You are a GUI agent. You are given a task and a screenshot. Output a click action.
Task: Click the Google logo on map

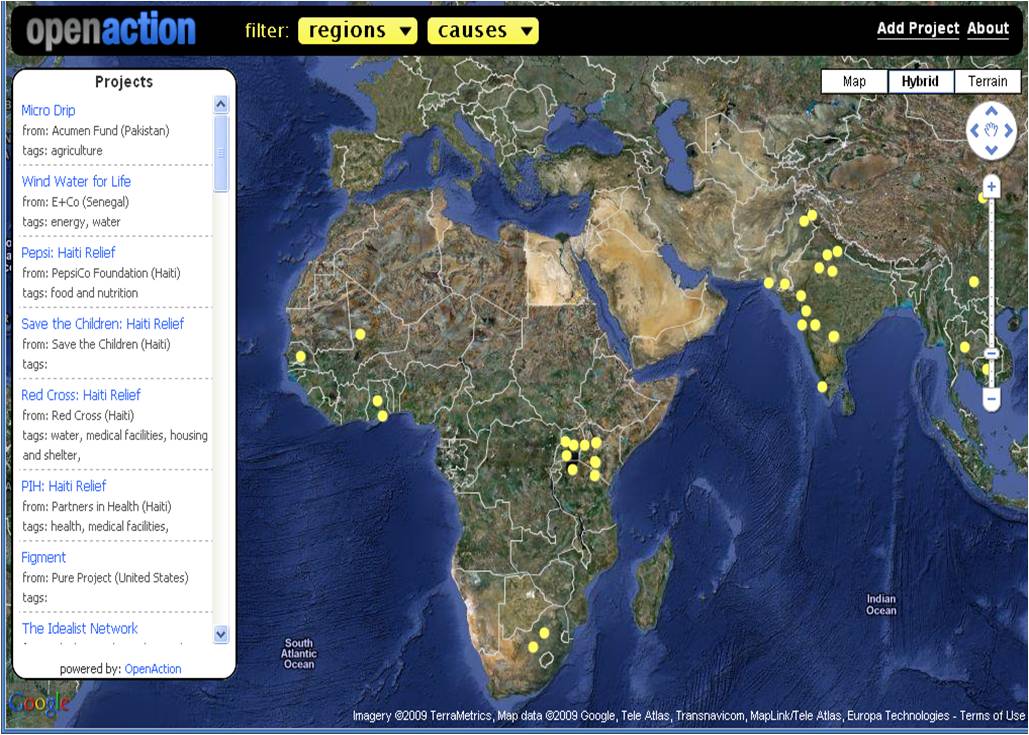tap(39, 705)
